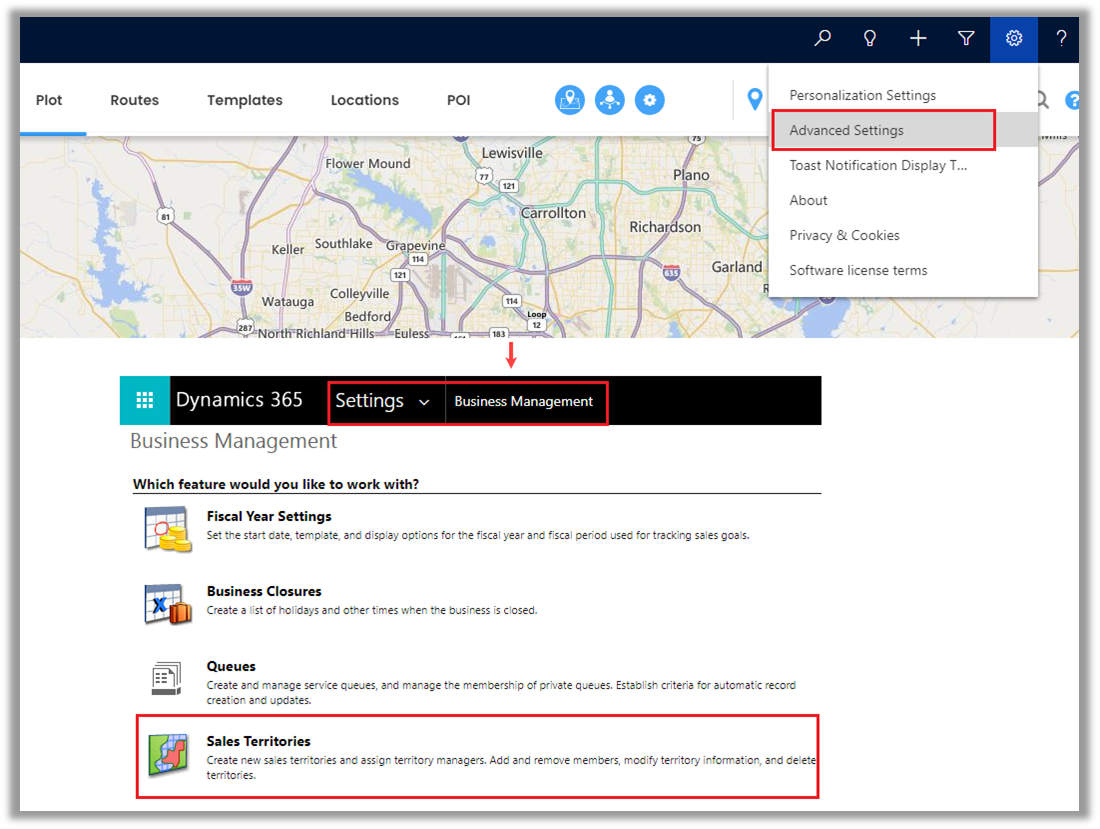Open the Templates tab

pos(245,100)
